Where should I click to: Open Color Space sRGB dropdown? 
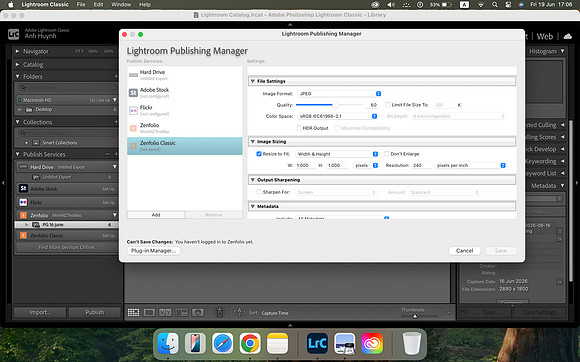[x=337, y=116]
